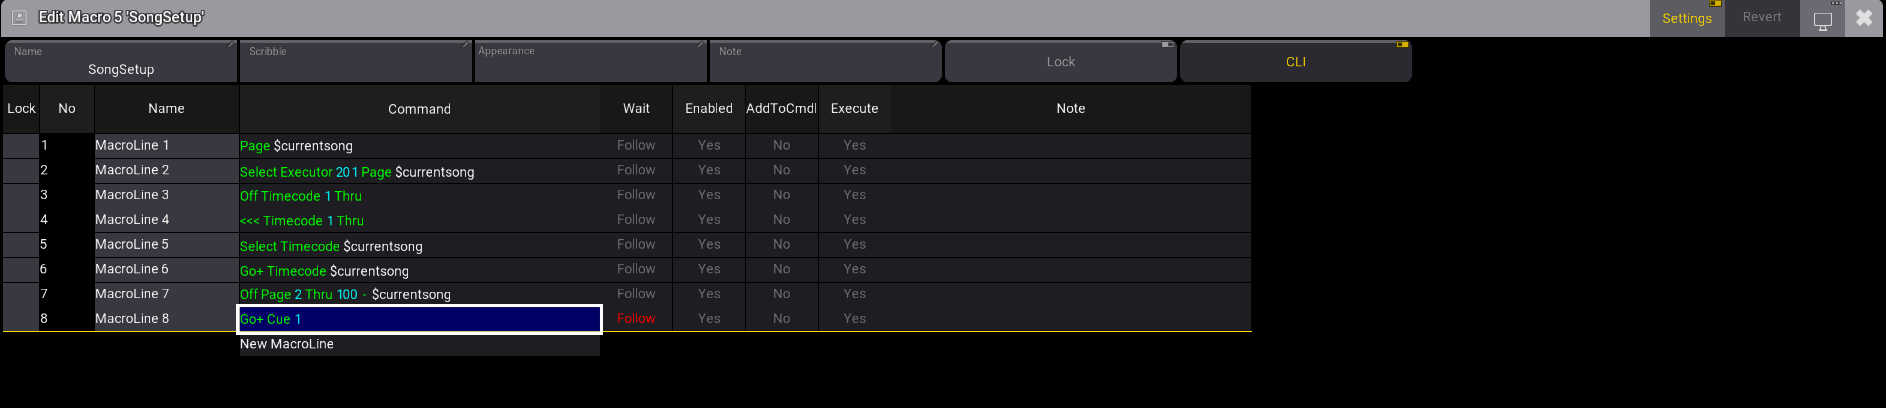Select command 'Select Timecode $currentsong'
The height and width of the screenshot is (408, 1886).
pos(419,245)
